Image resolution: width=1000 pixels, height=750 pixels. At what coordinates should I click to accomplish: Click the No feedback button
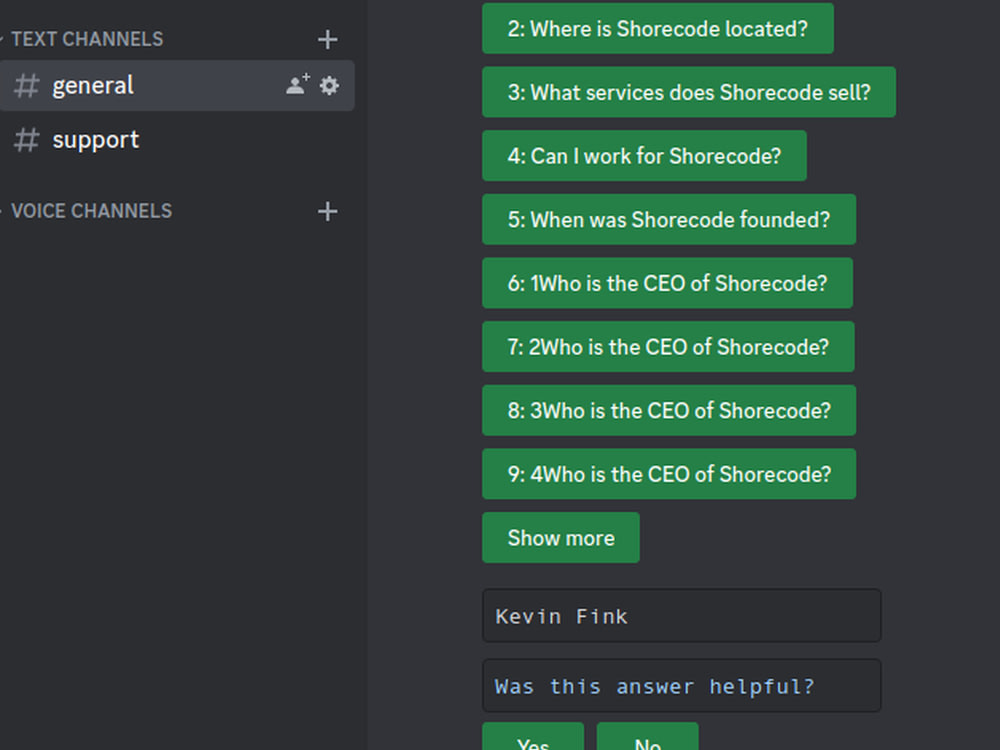[x=647, y=741]
